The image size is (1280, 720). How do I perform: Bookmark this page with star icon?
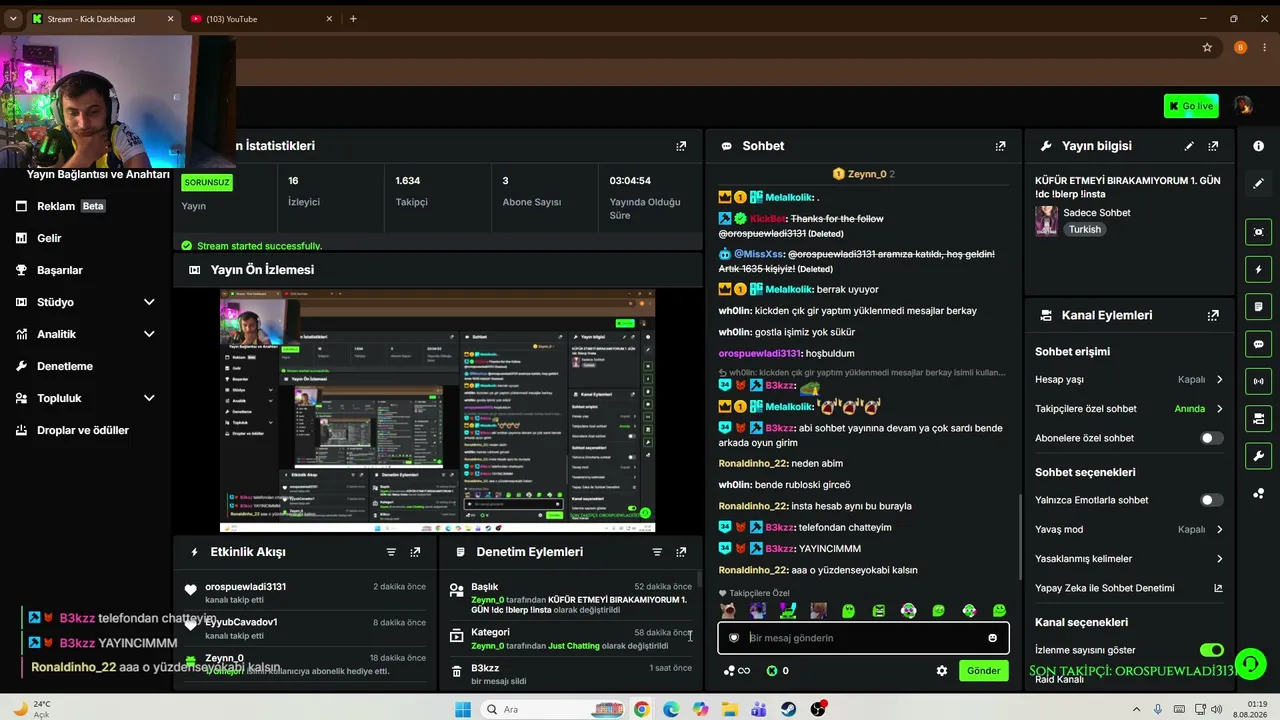[1207, 47]
